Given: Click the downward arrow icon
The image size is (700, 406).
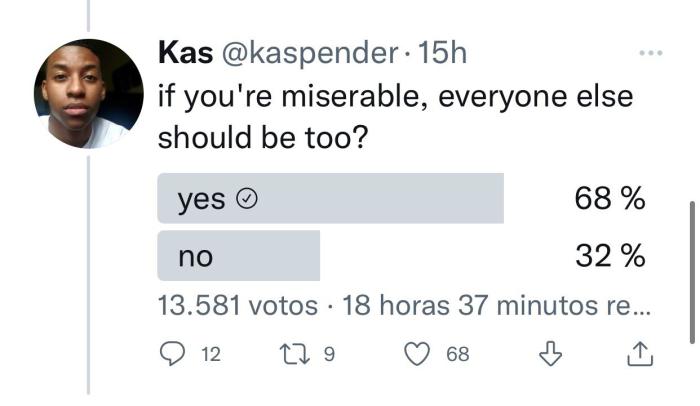Looking at the screenshot, I should click(x=547, y=353).
